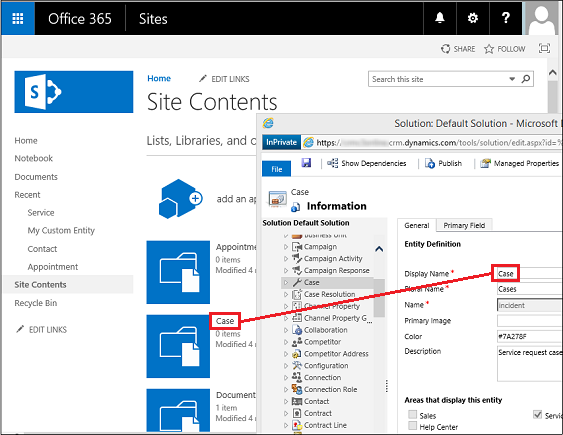
Task: Open the Case library tile
Action: 178,346
